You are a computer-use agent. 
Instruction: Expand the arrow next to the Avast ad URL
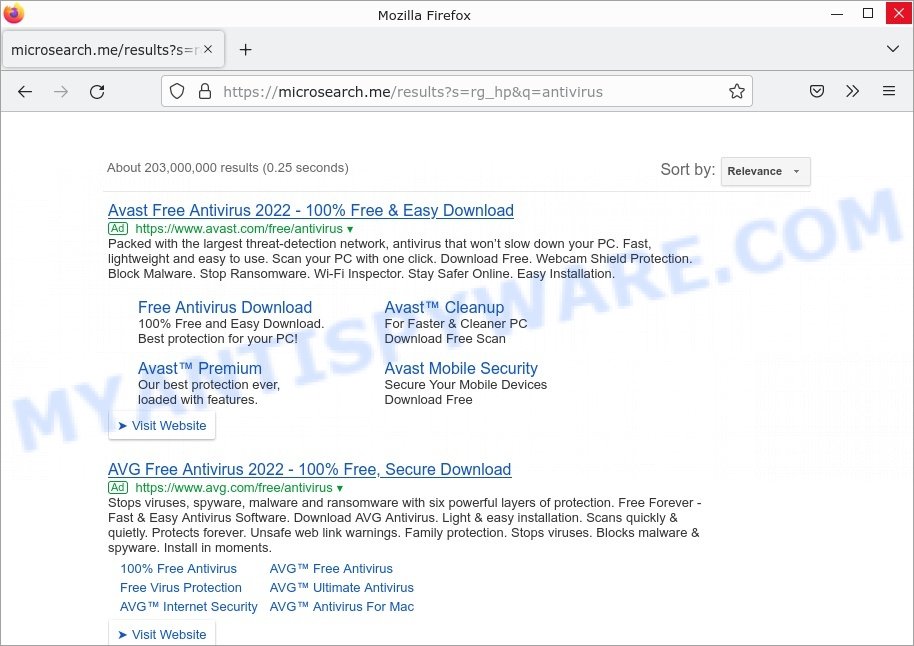(348, 229)
